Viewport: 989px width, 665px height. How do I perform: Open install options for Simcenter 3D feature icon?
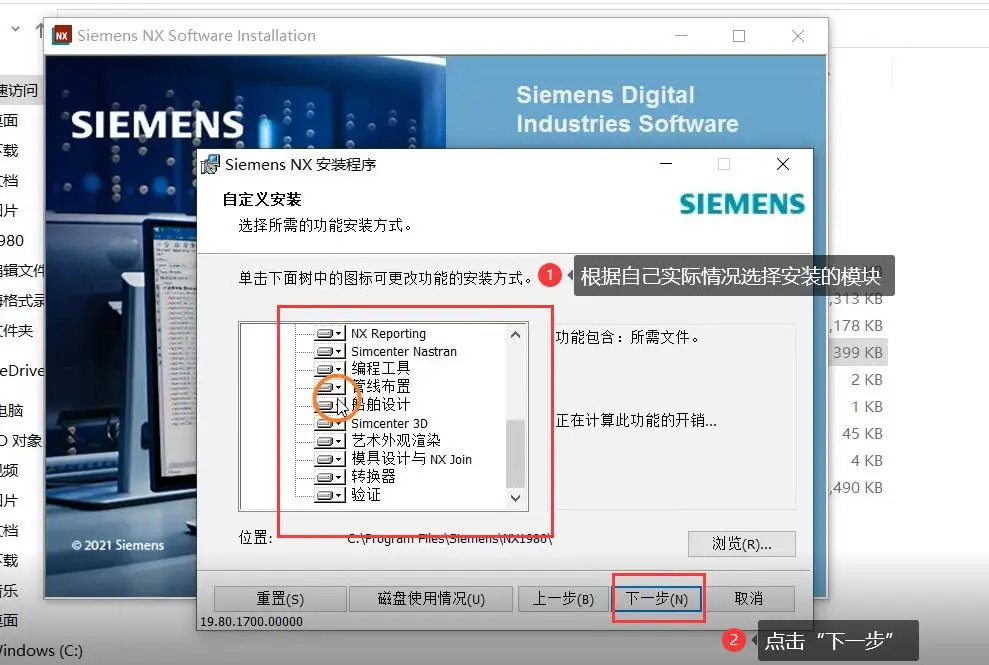(x=330, y=423)
